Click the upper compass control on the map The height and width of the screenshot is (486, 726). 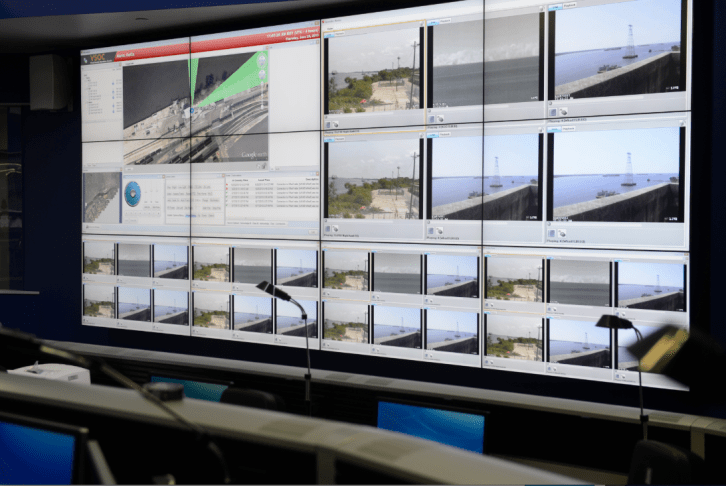(x=263, y=58)
